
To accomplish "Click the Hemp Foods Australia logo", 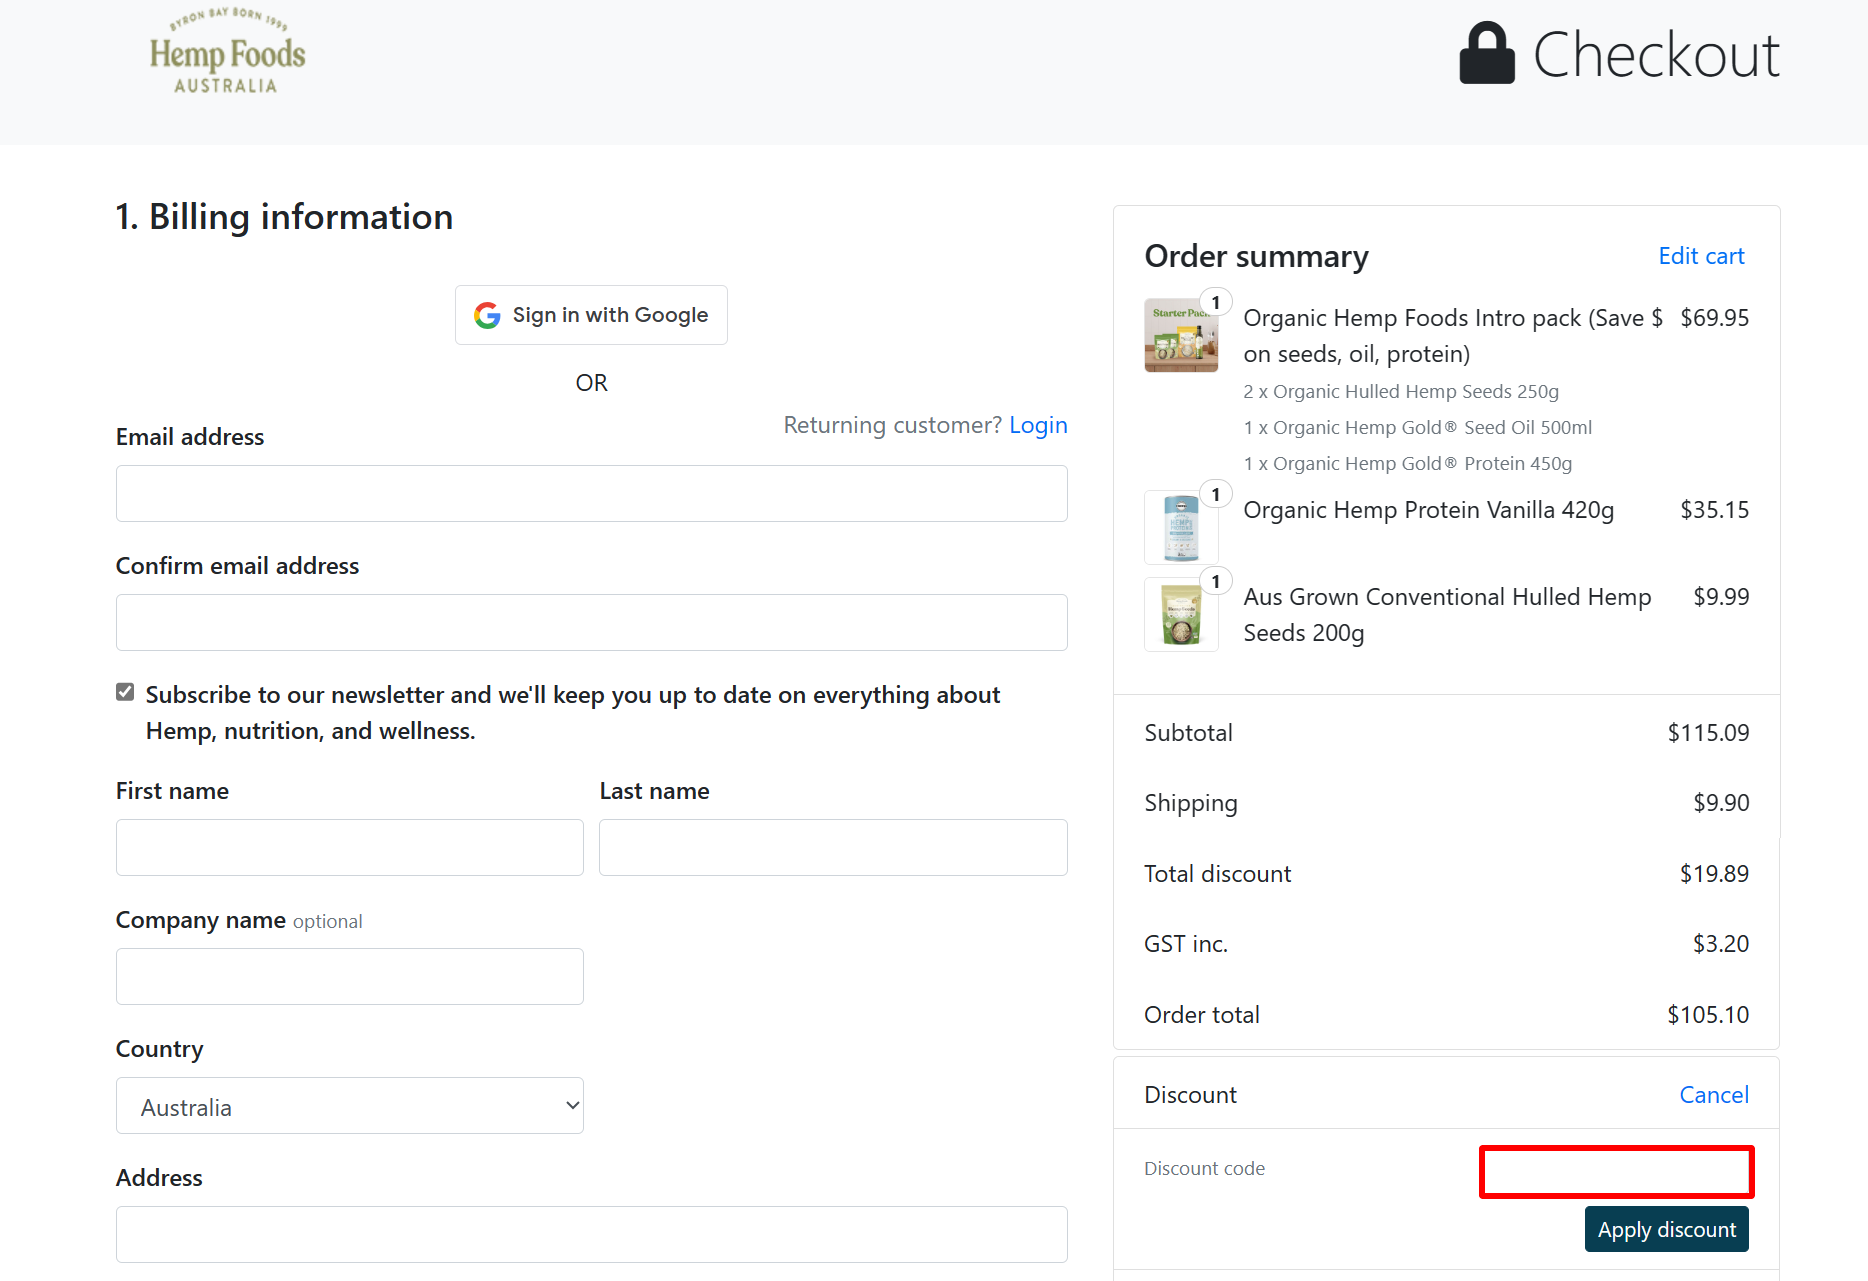I will [227, 54].
